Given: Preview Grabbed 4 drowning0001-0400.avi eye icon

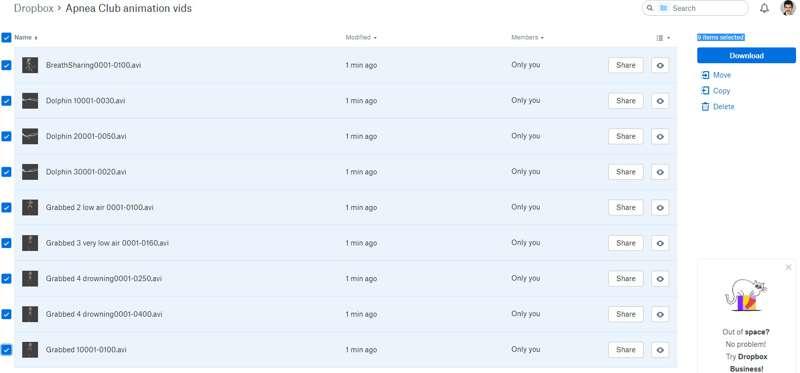Looking at the screenshot, I should pyautogui.click(x=660, y=314).
